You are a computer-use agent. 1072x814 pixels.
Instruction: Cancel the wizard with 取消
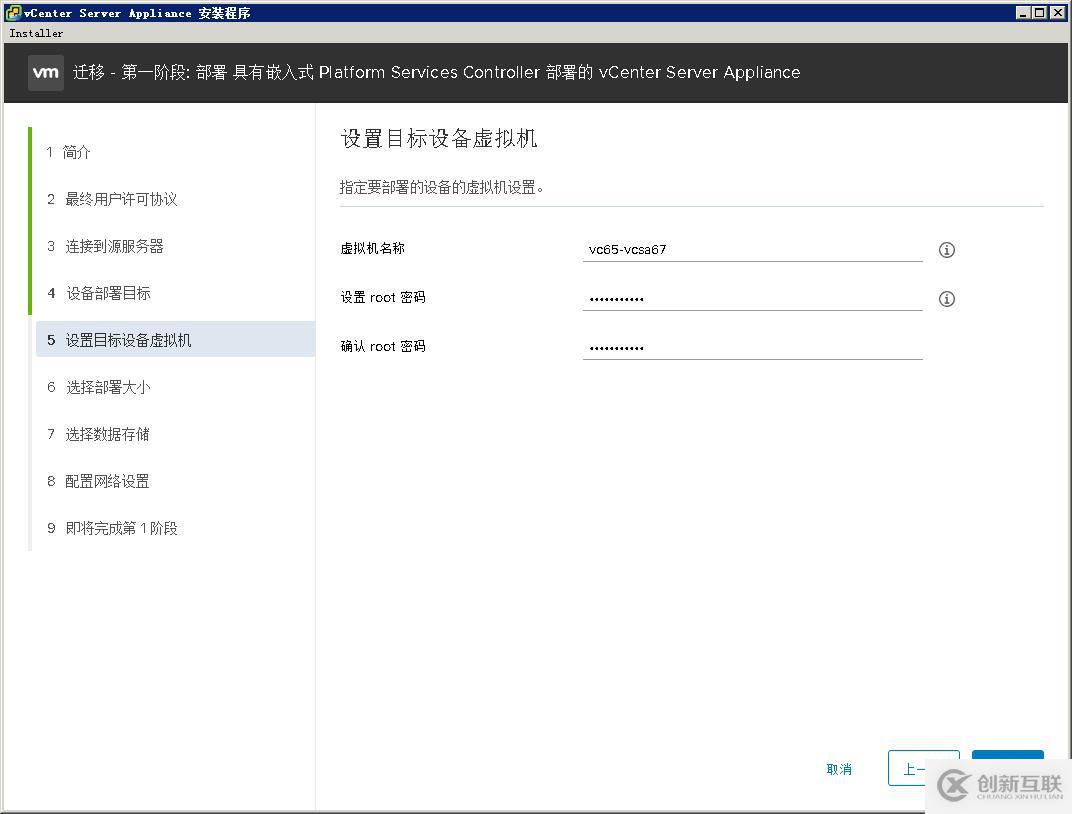click(x=839, y=769)
